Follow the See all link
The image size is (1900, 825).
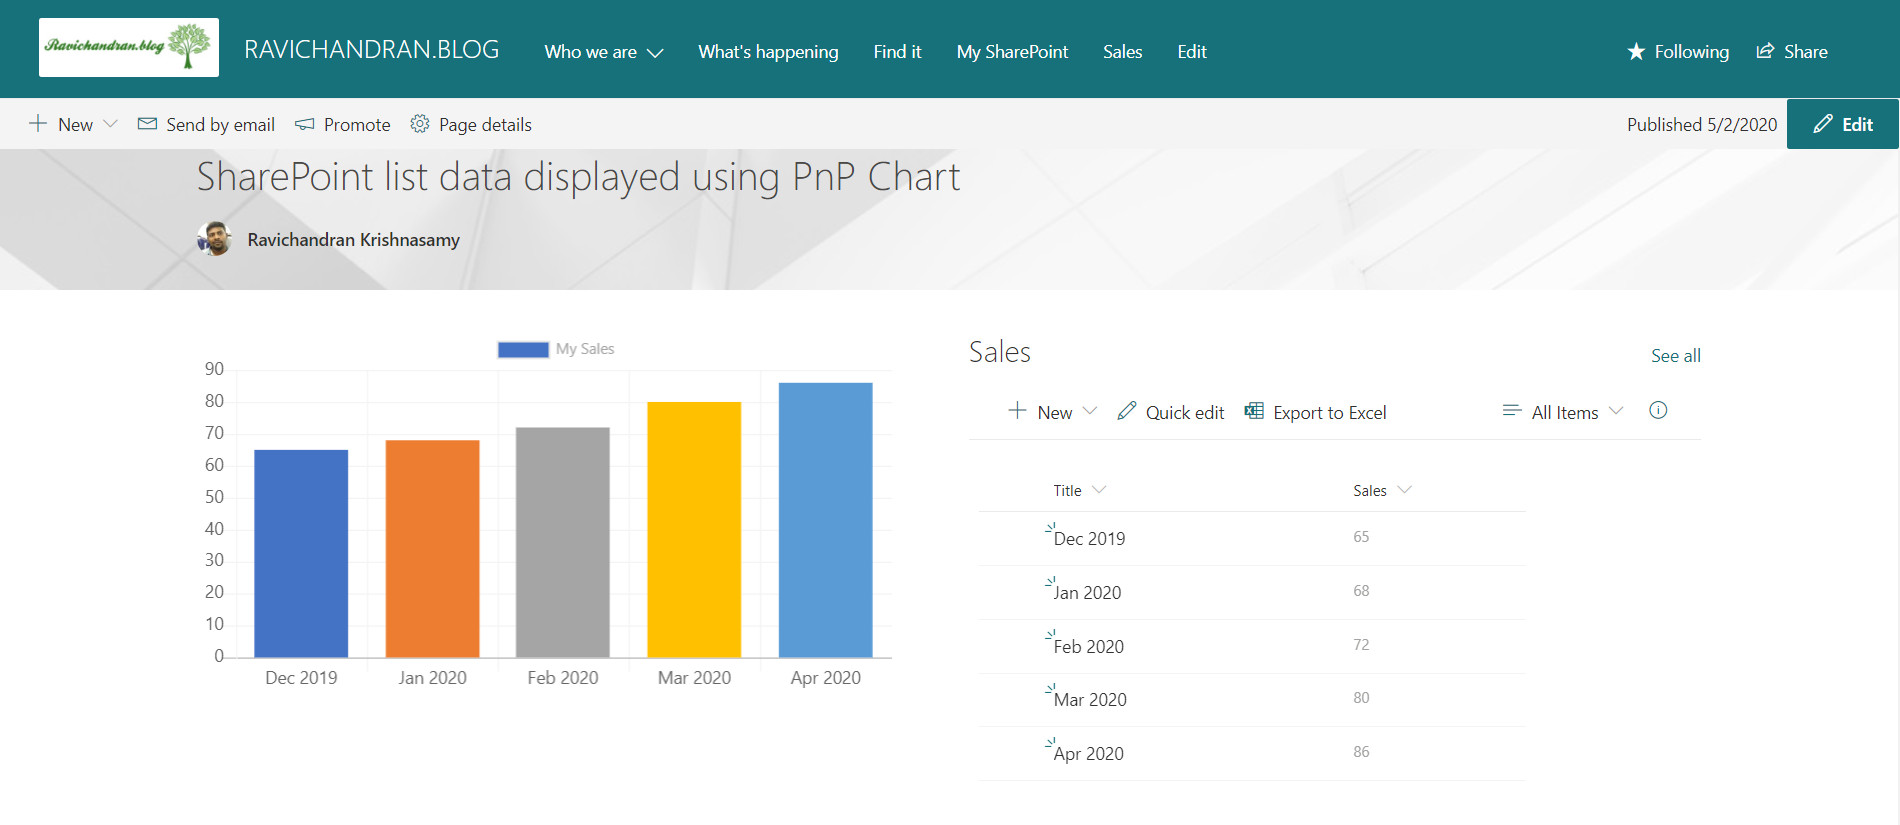[x=1675, y=356]
